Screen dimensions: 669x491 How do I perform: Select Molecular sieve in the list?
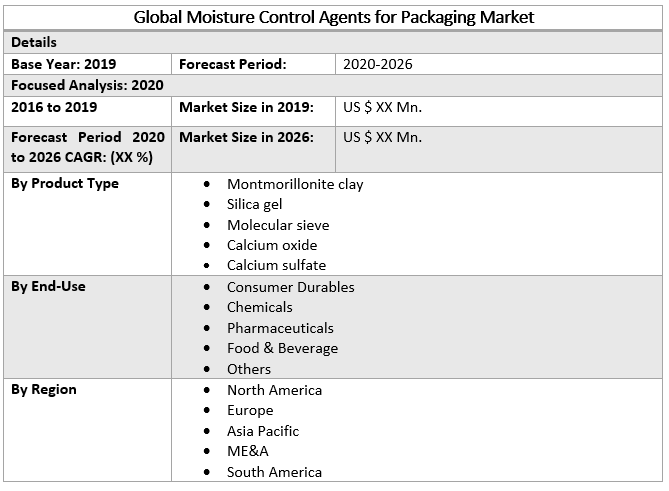[x=278, y=225]
